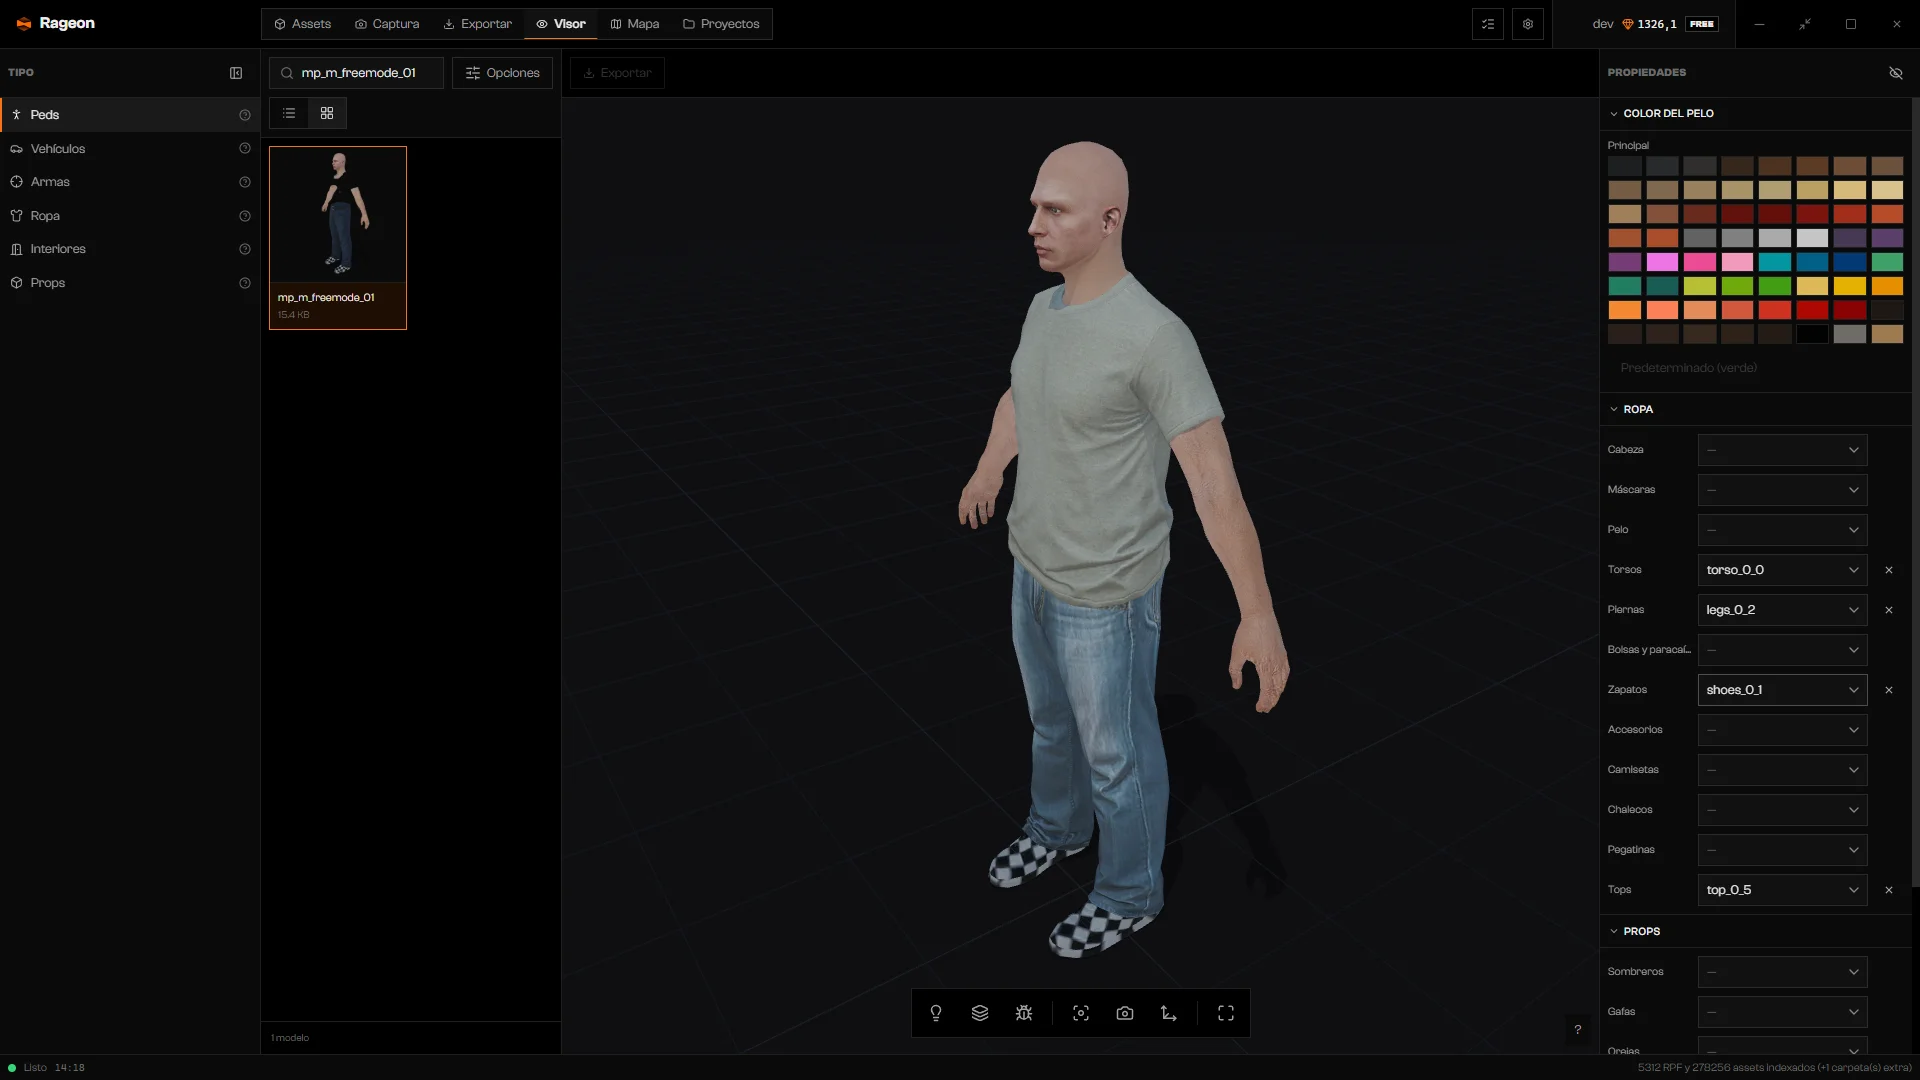Click the axis gizmo icon in viewer toolbar
This screenshot has height=1080, width=1920.
pyautogui.click(x=1169, y=1013)
